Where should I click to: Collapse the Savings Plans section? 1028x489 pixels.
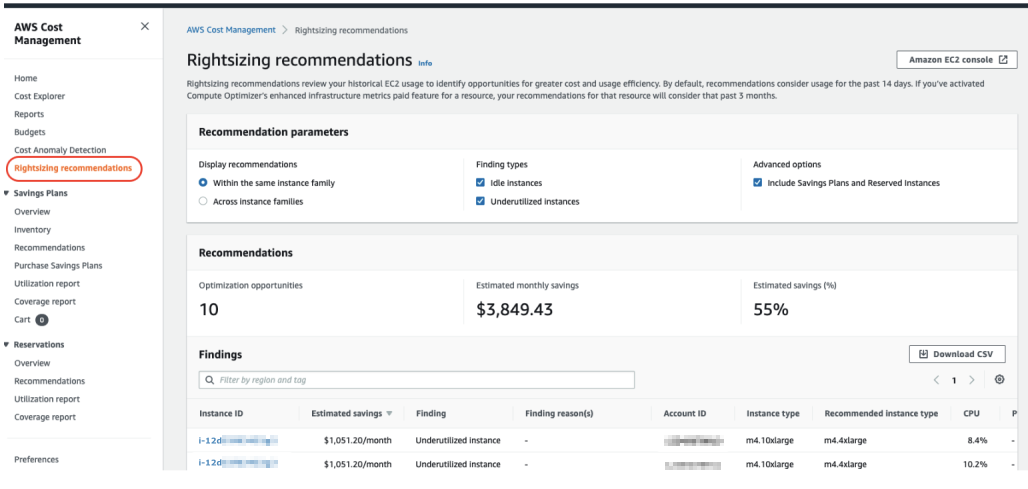coord(8,193)
